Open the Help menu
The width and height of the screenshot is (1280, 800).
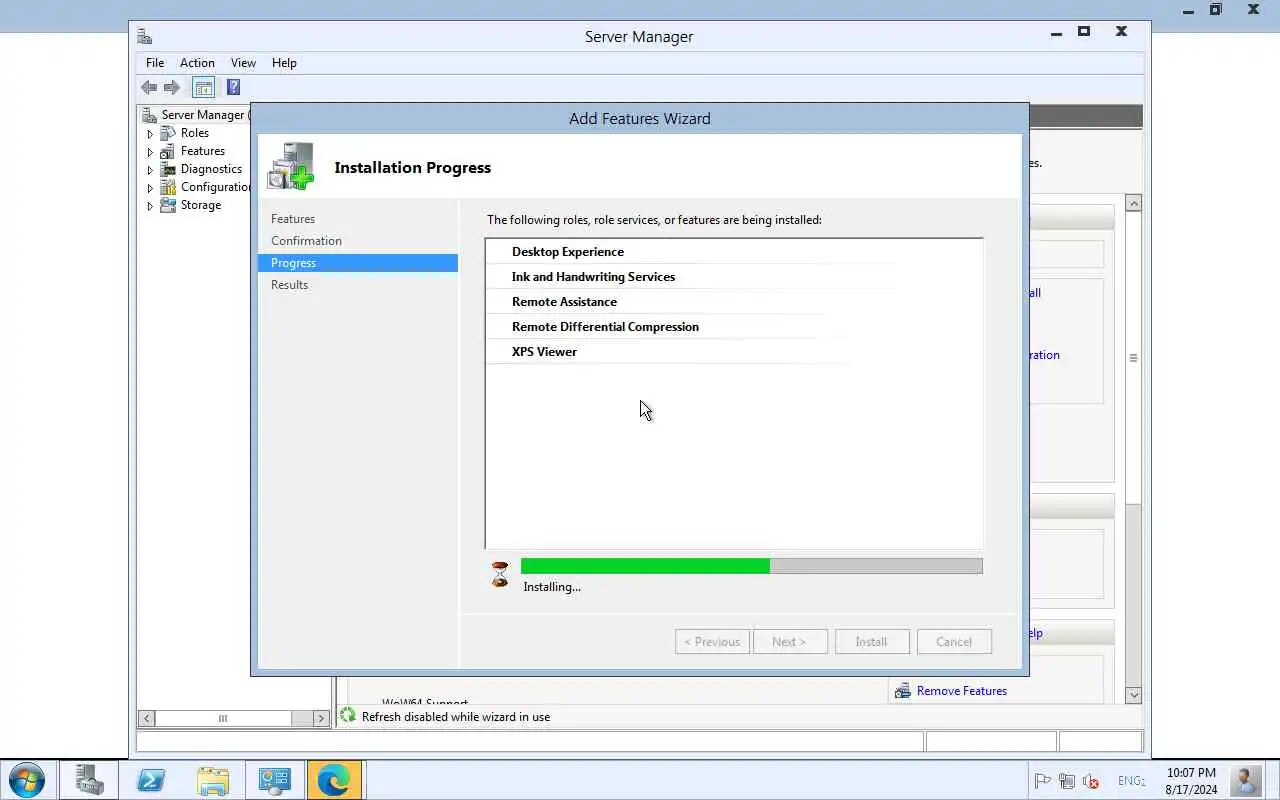[x=284, y=63]
